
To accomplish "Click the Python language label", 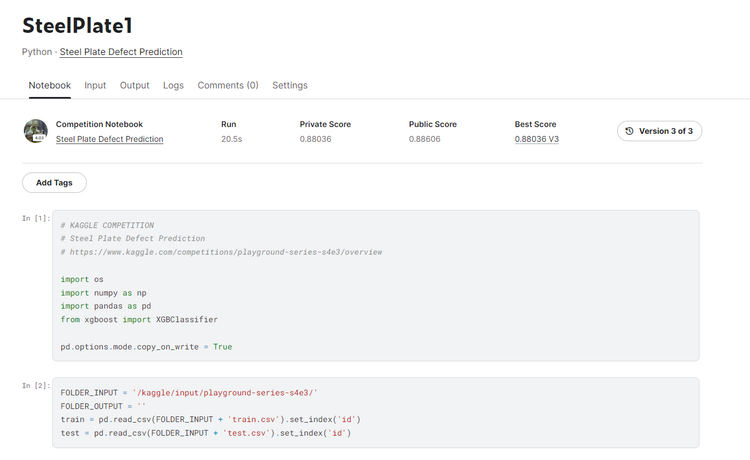I will [x=37, y=52].
